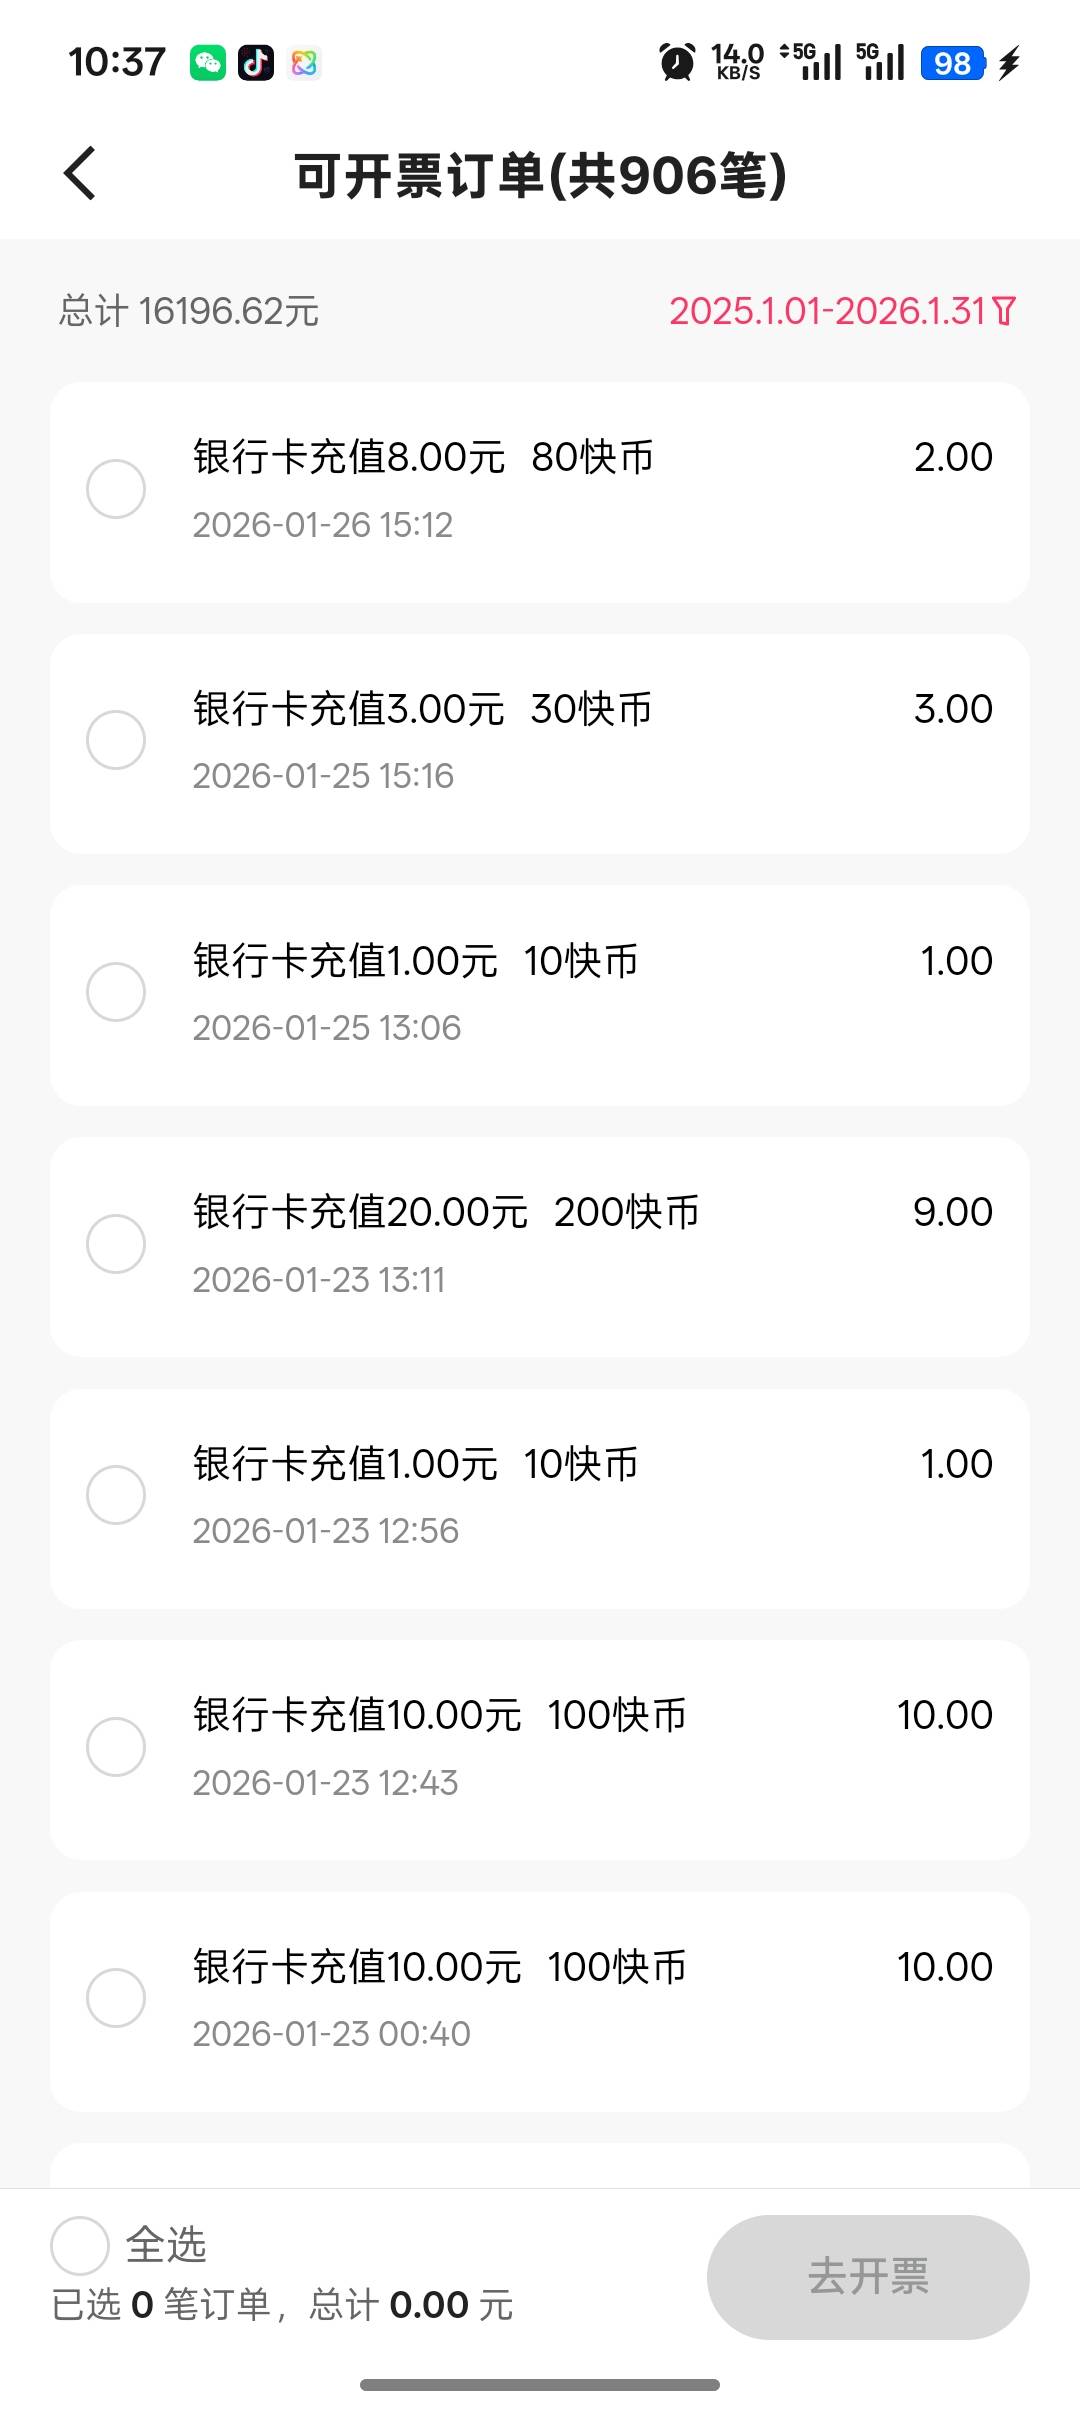Tap the alarm clock status icon
The width and height of the screenshot is (1080, 2412).
coord(677,62)
